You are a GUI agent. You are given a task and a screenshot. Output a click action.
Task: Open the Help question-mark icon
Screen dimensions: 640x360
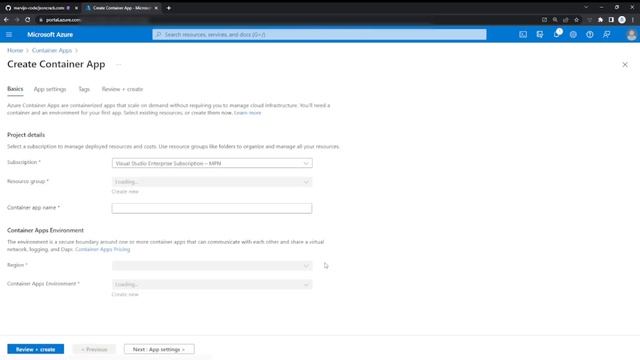[590, 35]
